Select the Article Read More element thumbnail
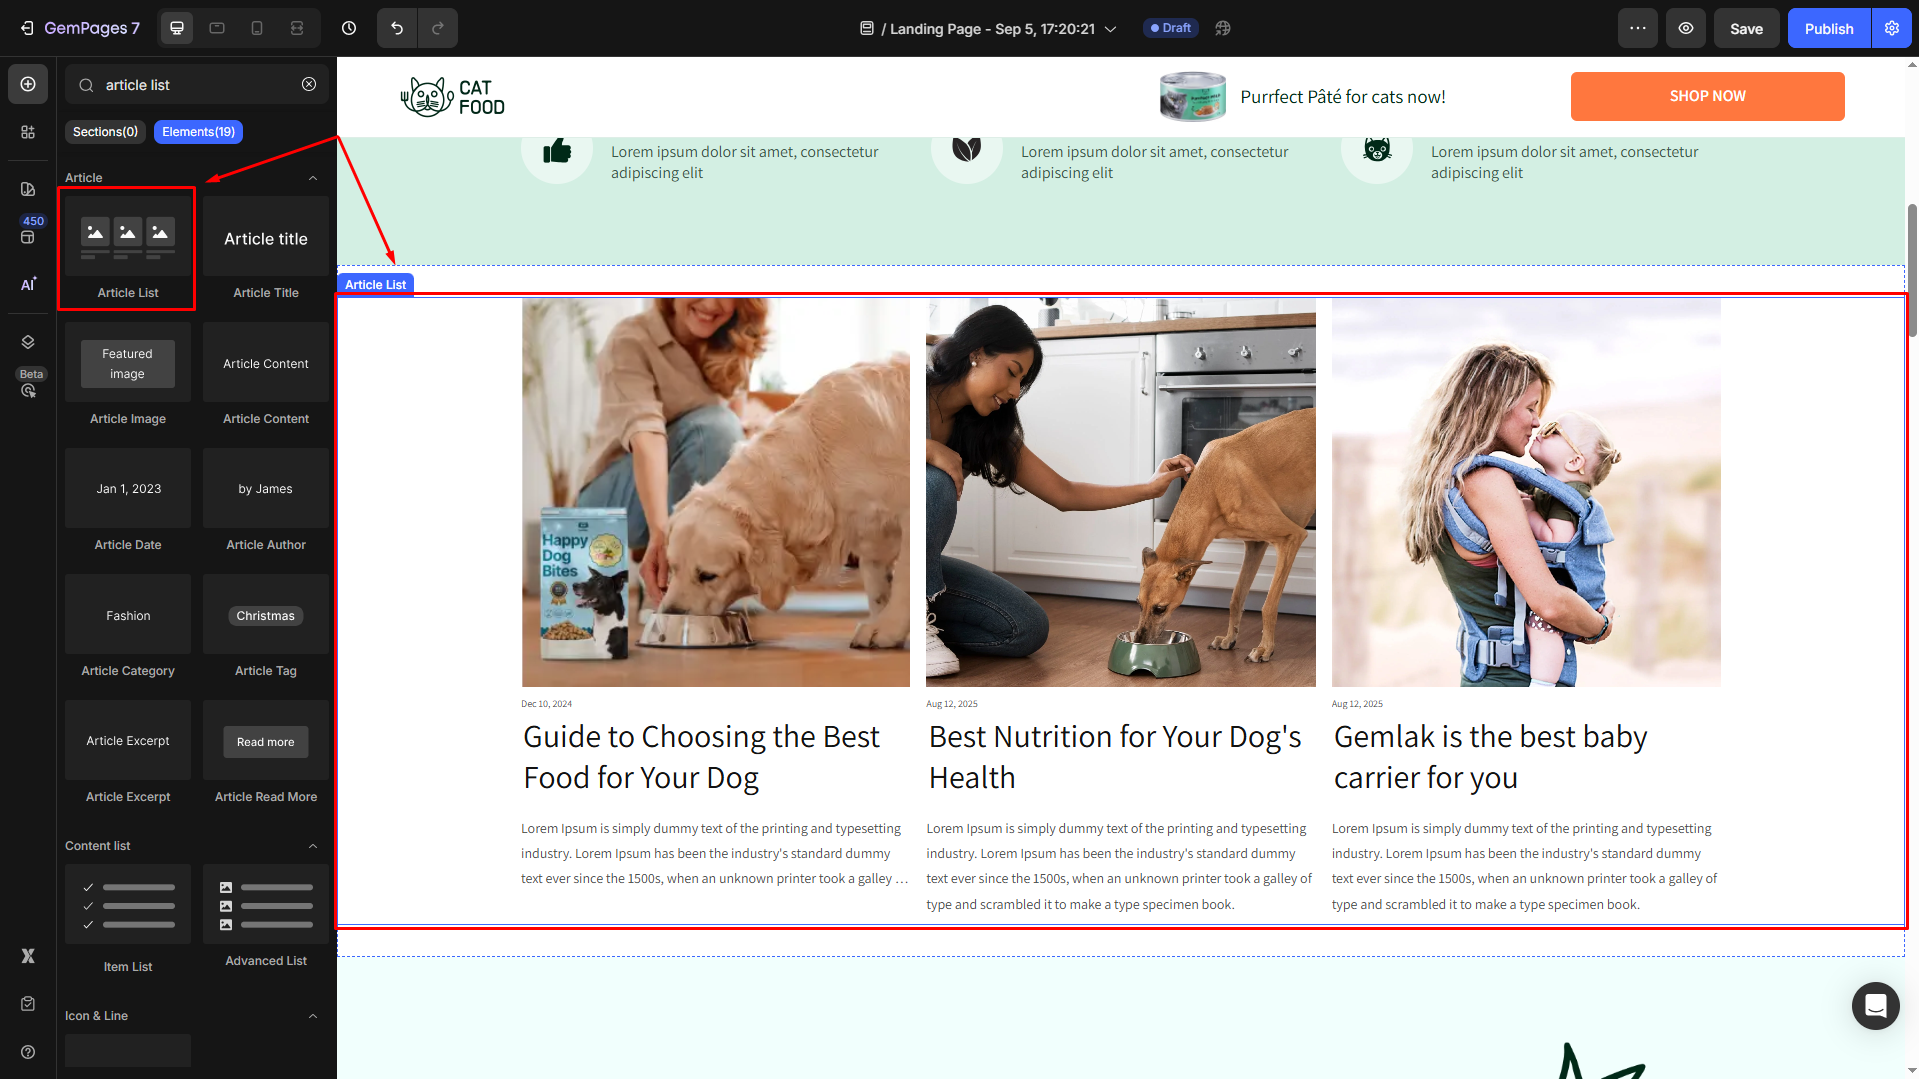 [x=266, y=741]
